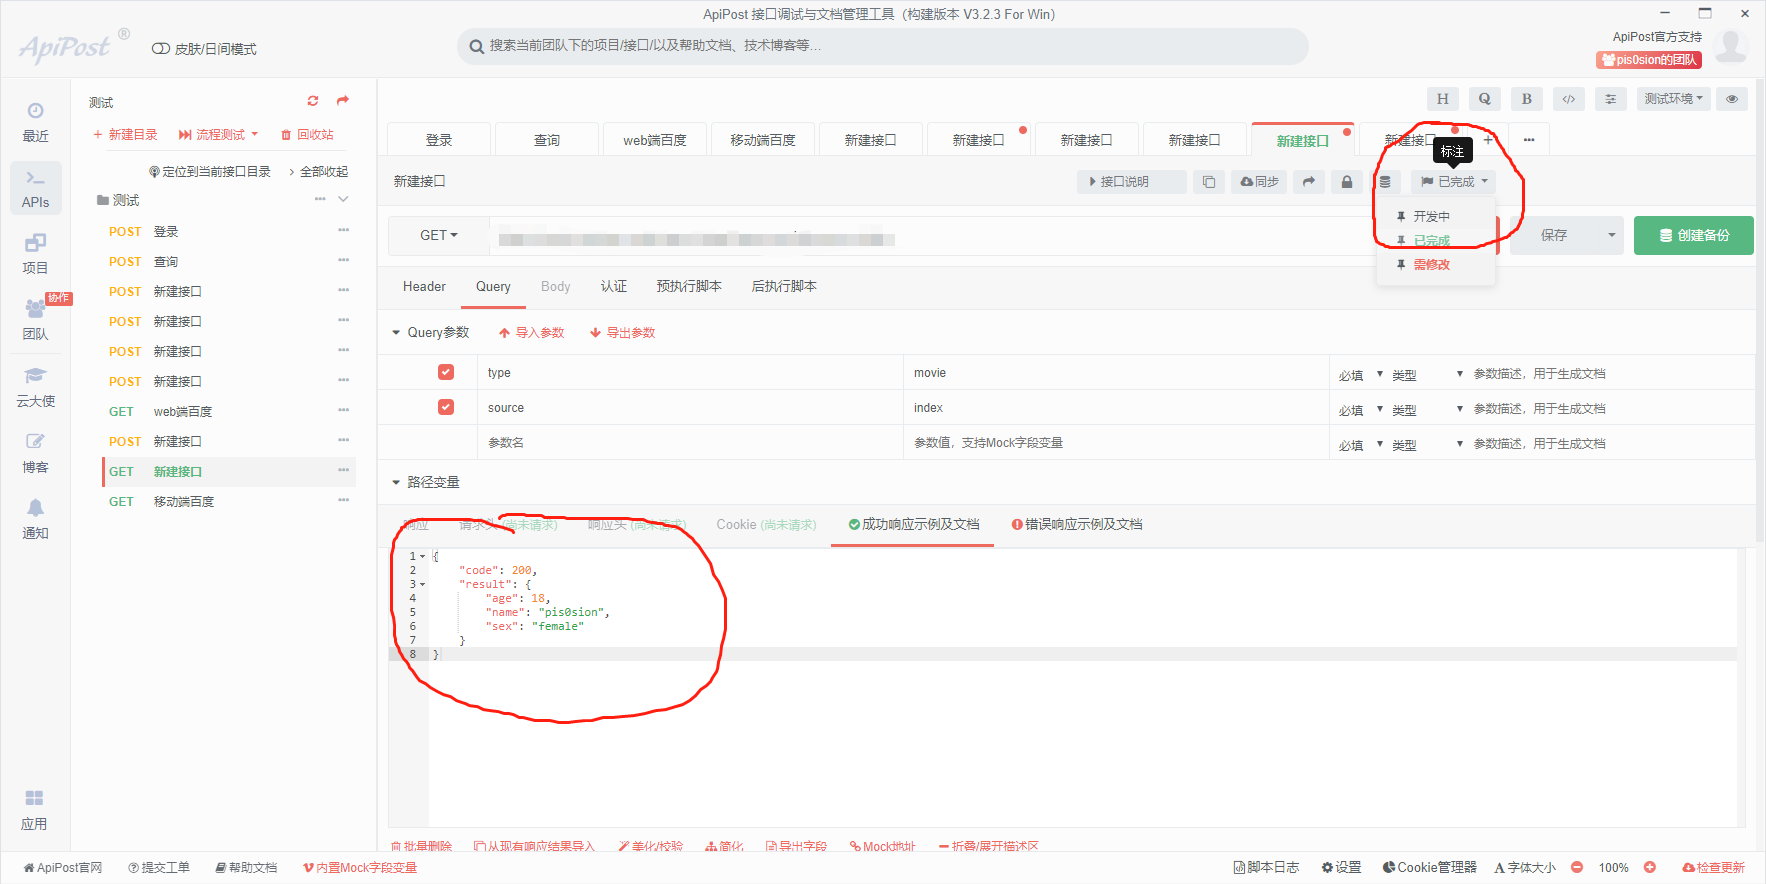Uncheck the type parameter checkbox
Image resolution: width=1766 pixels, height=884 pixels.
tap(446, 372)
